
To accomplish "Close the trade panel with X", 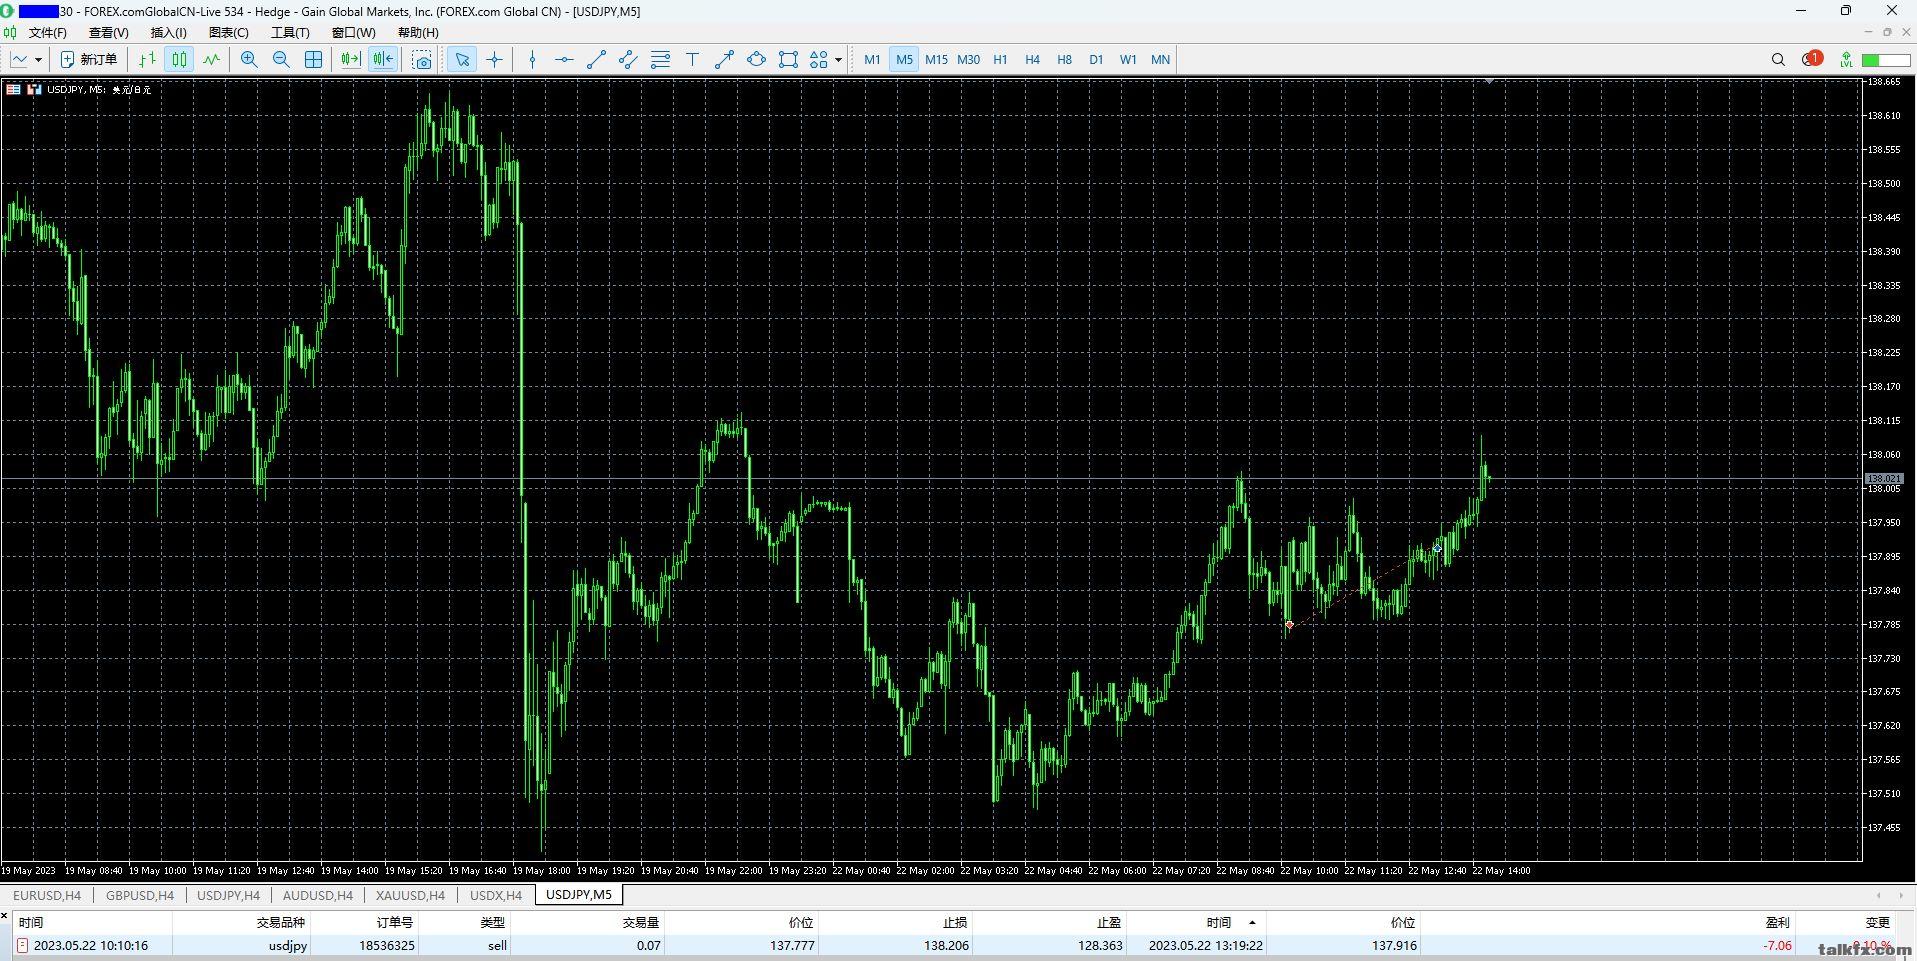I will click(5, 915).
